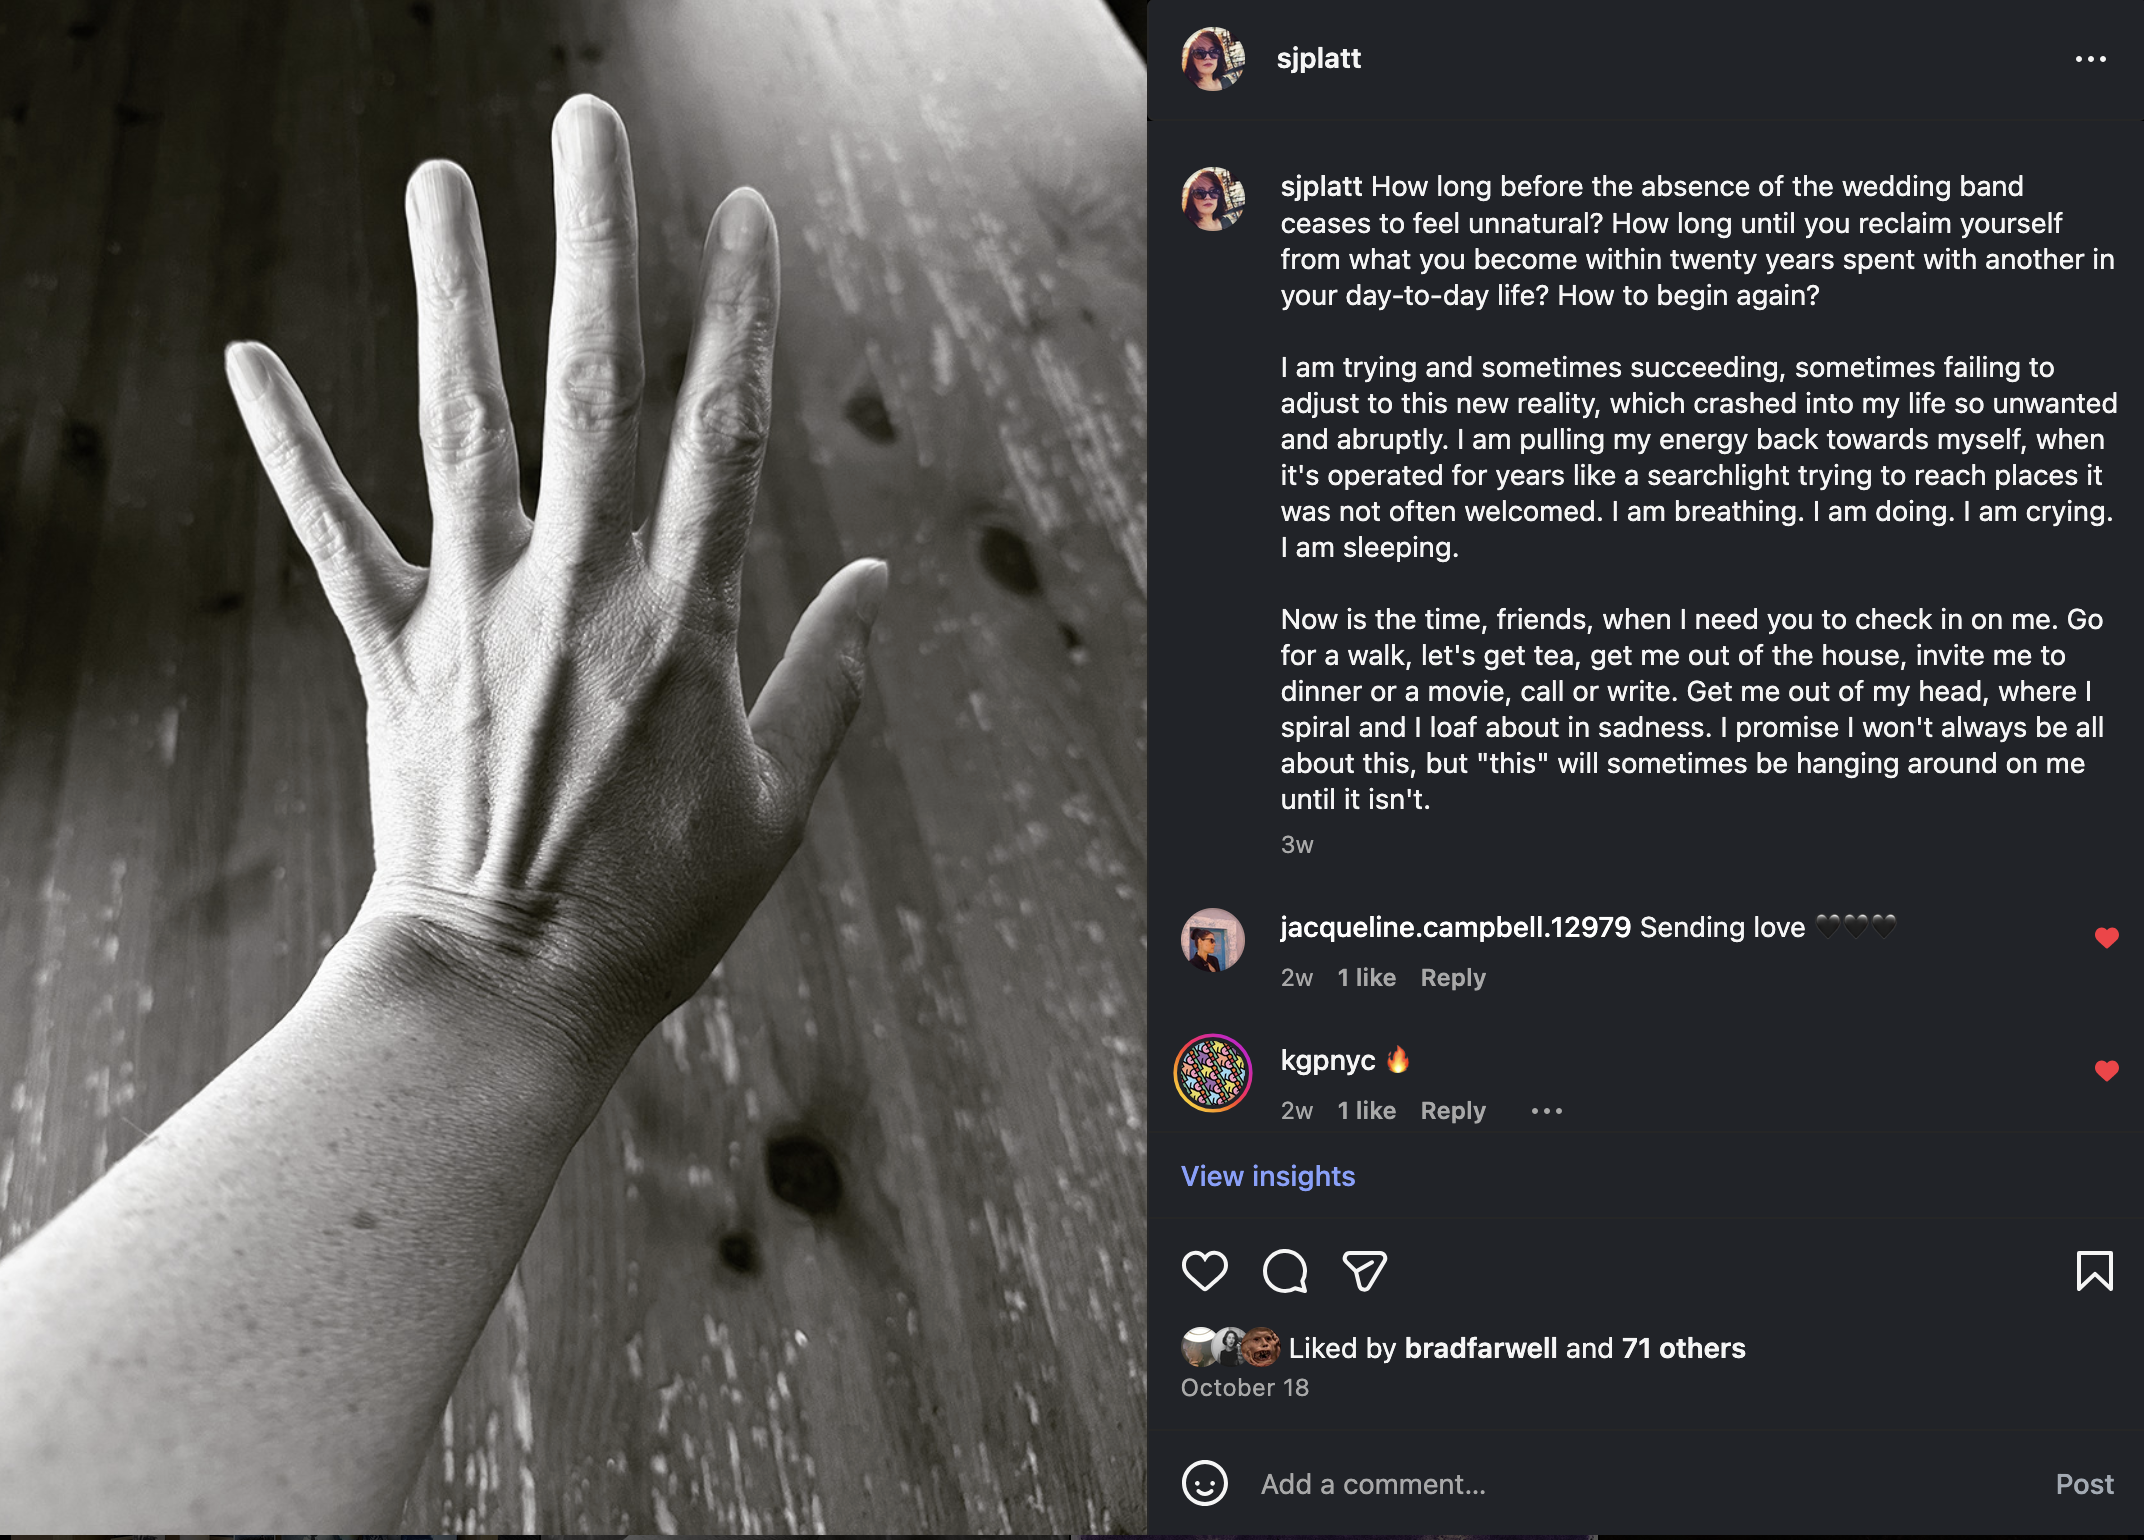View the hand photo in the post
The height and width of the screenshot is (1540, 2144).
point(573,767)
